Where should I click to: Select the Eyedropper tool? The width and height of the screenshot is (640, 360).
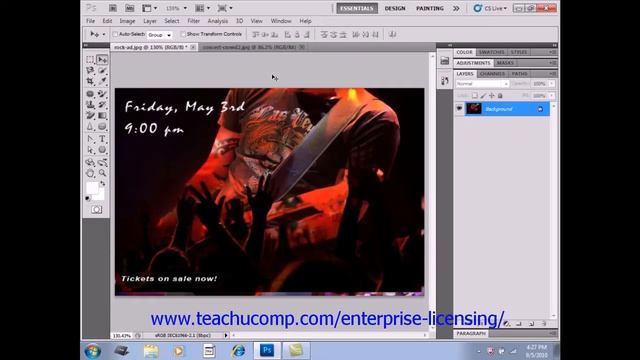tap(102, 81)
